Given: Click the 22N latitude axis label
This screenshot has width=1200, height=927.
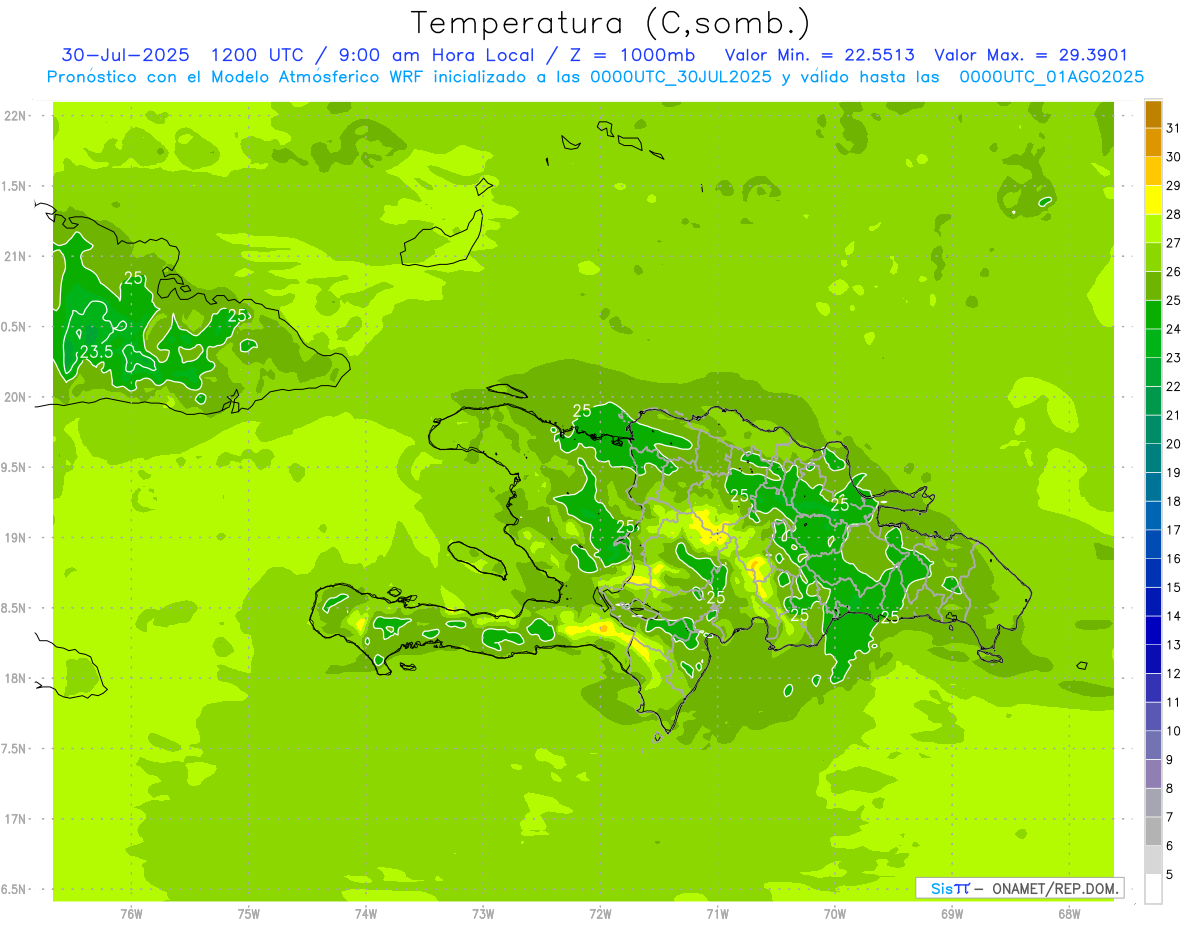Looking at the screenshot, I should click(x=16, y=115).
